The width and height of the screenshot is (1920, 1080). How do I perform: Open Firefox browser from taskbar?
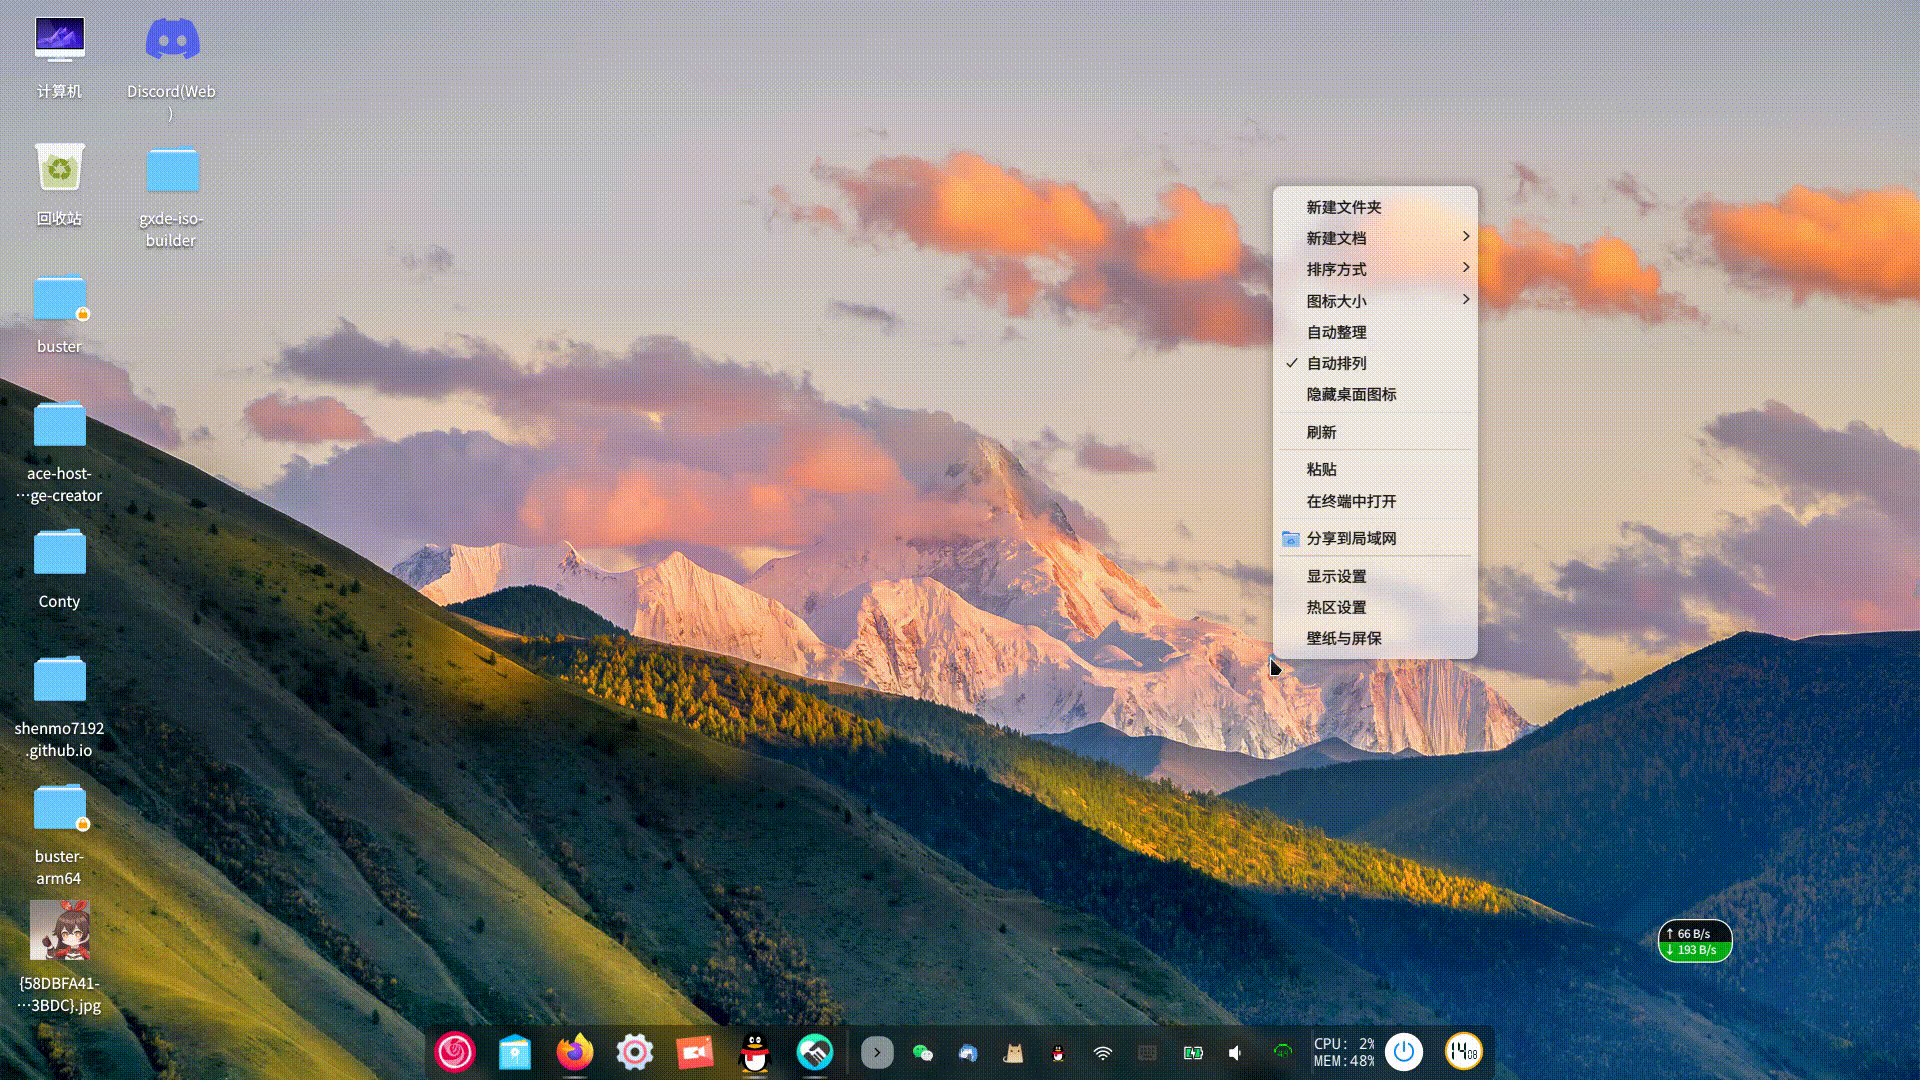(x=575, y=1051)
